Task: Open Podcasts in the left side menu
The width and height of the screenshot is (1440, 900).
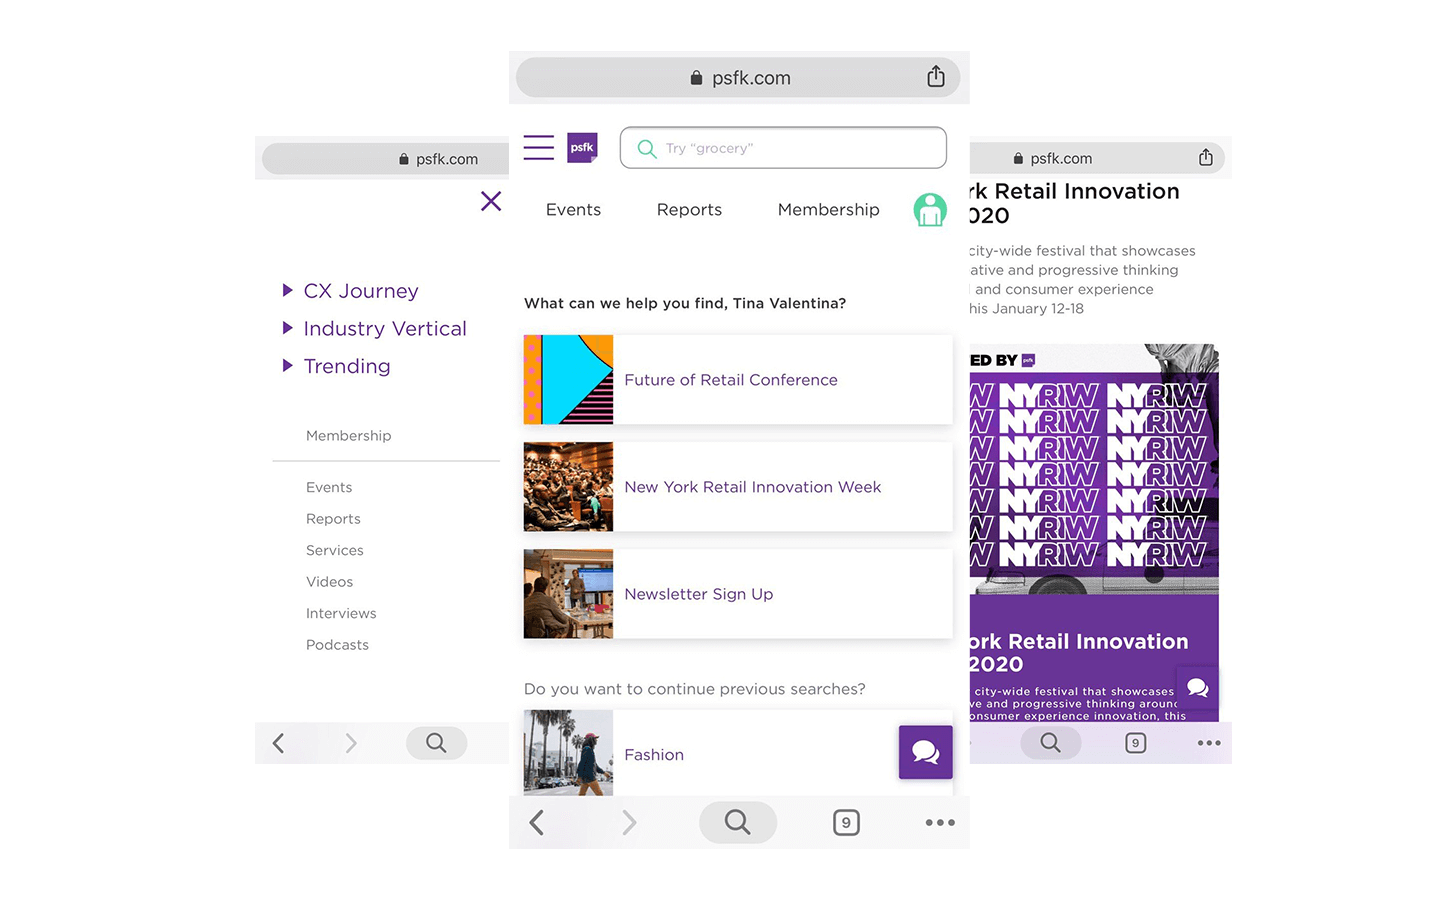Action: coord(337,645)
